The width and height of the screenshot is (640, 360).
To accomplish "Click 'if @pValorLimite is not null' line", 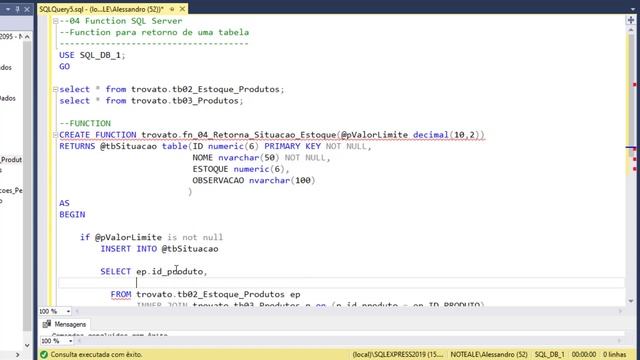I will 151,237.
